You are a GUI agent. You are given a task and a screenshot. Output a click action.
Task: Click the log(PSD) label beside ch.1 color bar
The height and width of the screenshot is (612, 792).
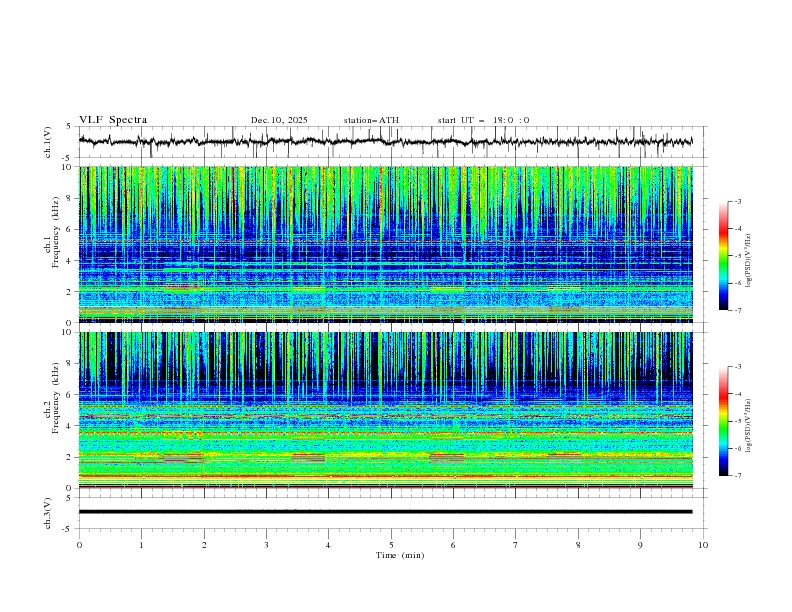pos(749,261)
